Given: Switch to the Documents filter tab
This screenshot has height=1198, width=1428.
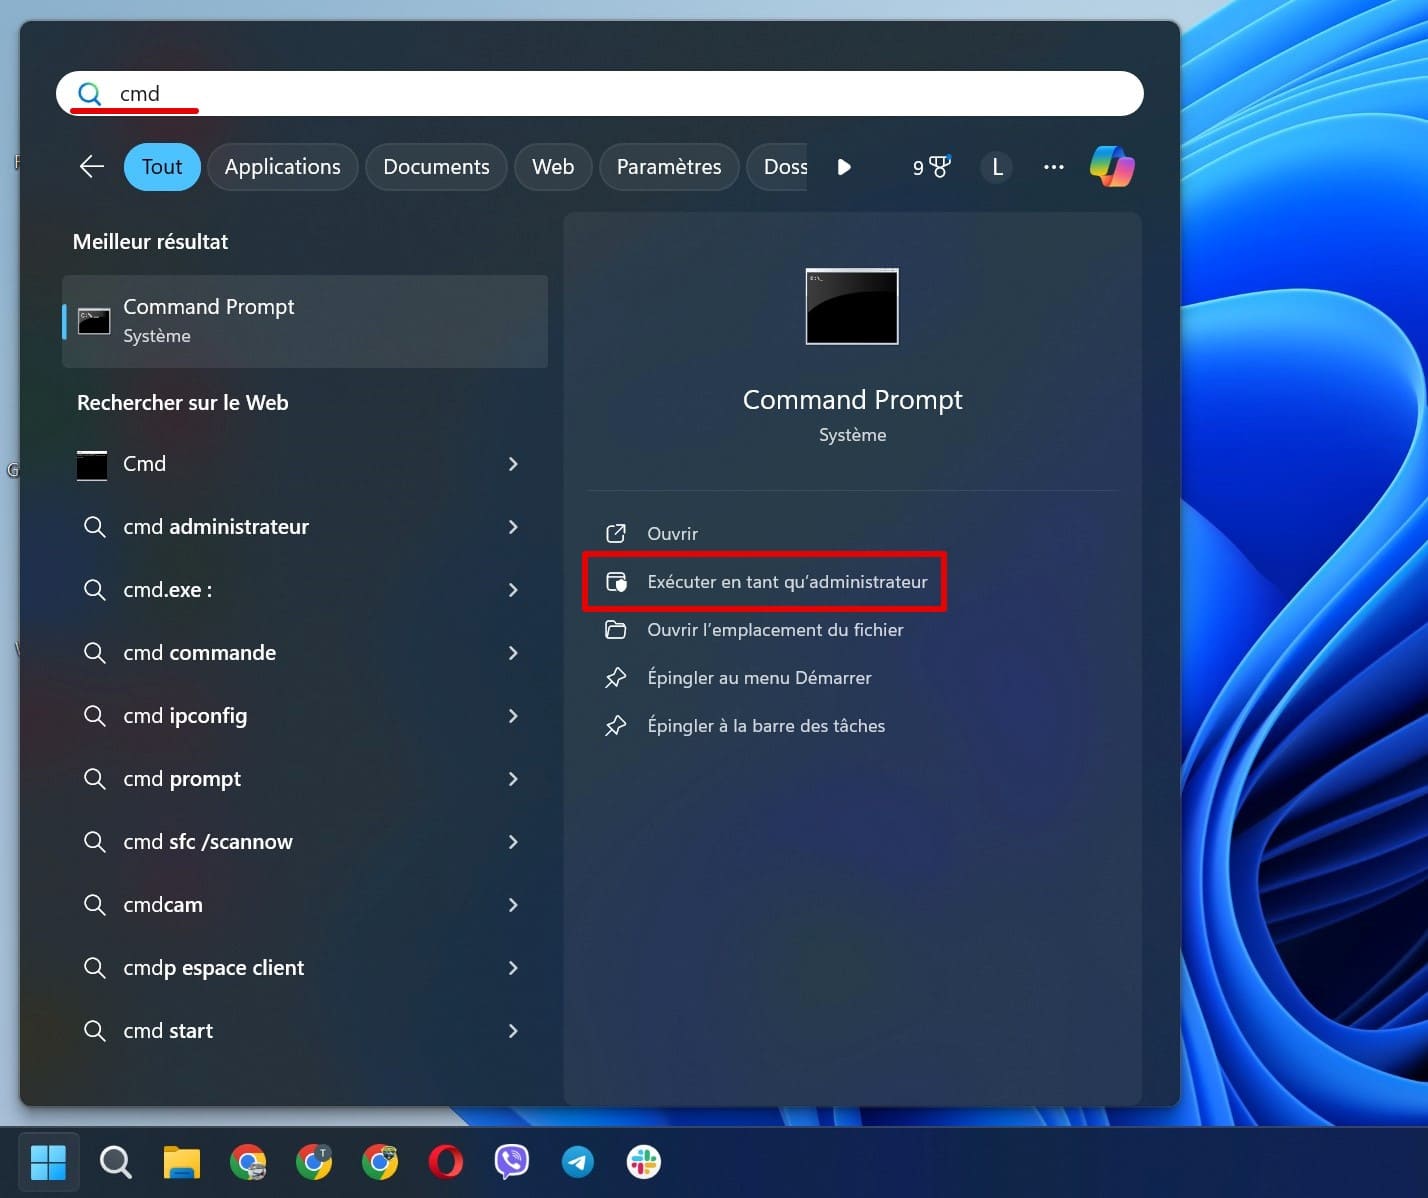Looking at the screenshot, I should [x=436, y=167].
